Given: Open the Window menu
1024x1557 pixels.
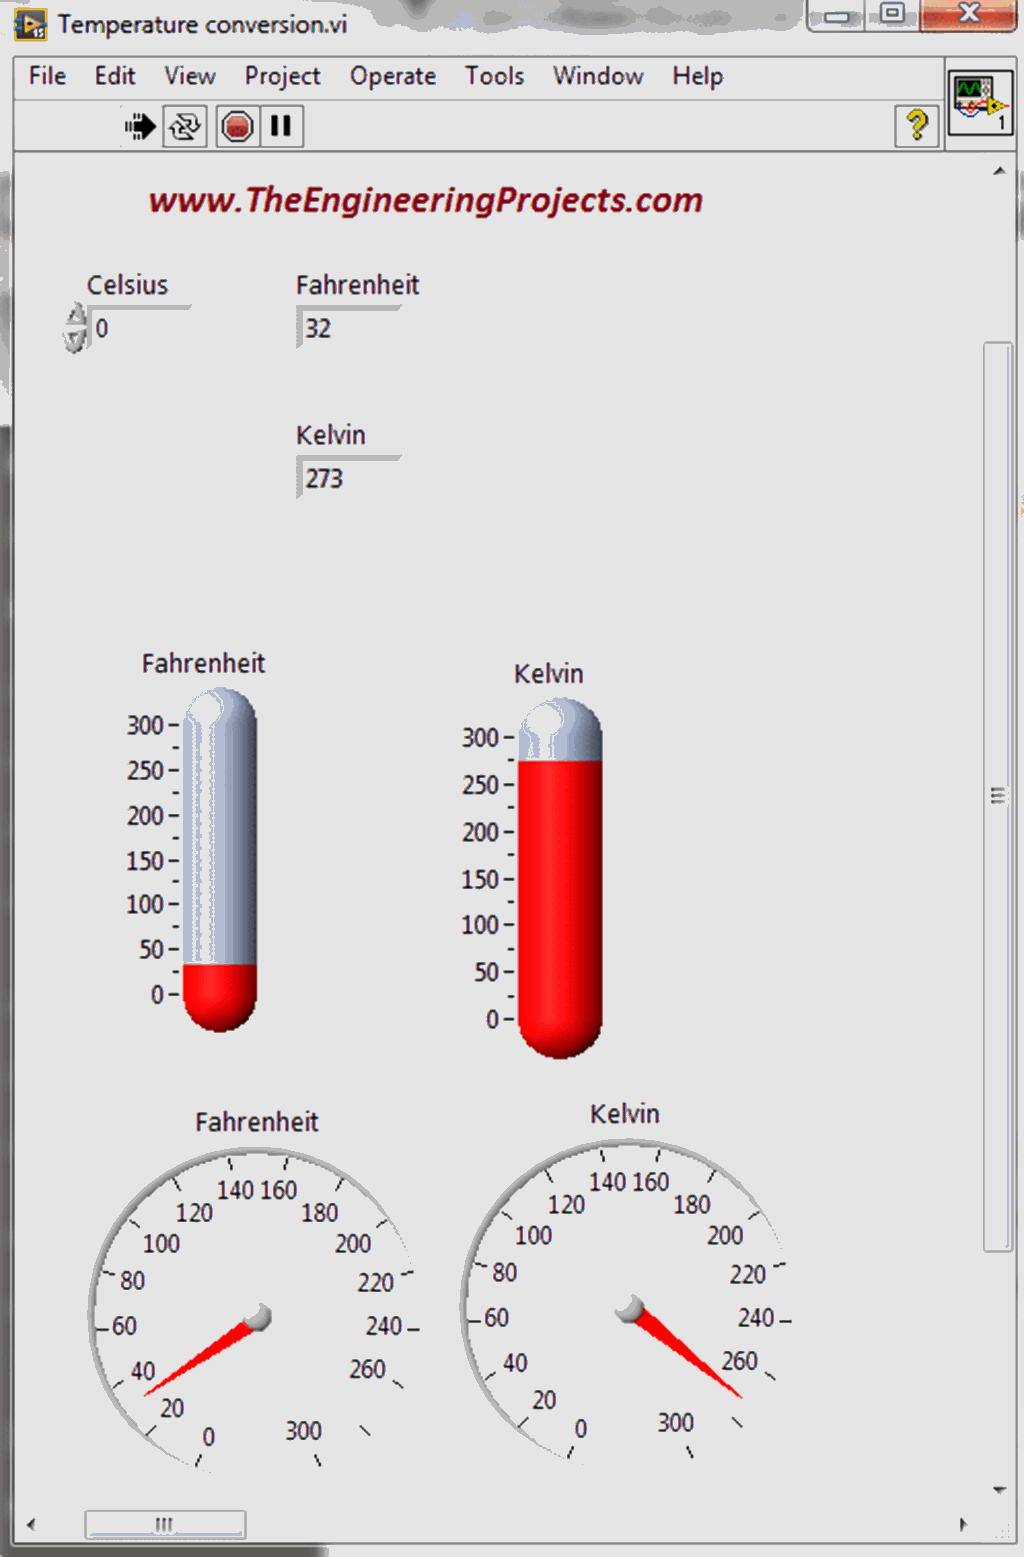Looking at the screenshot, I should pos(597,76).
